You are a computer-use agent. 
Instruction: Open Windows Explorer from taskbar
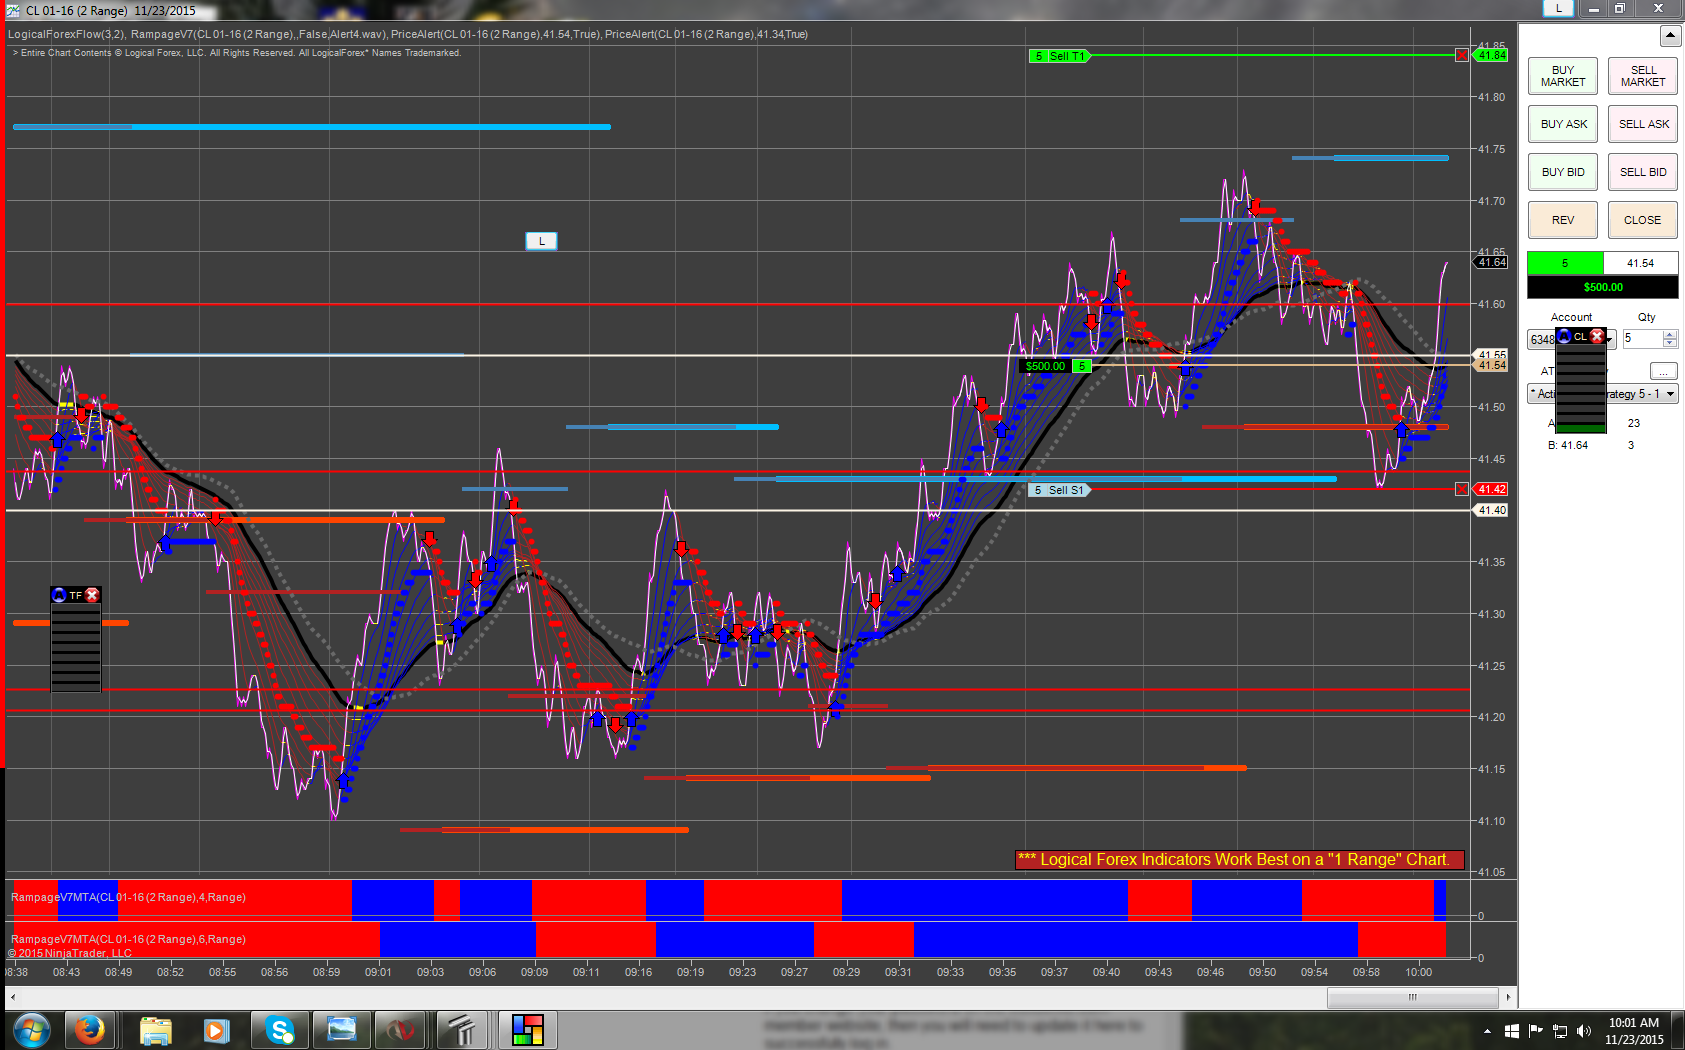point(155,1030)
